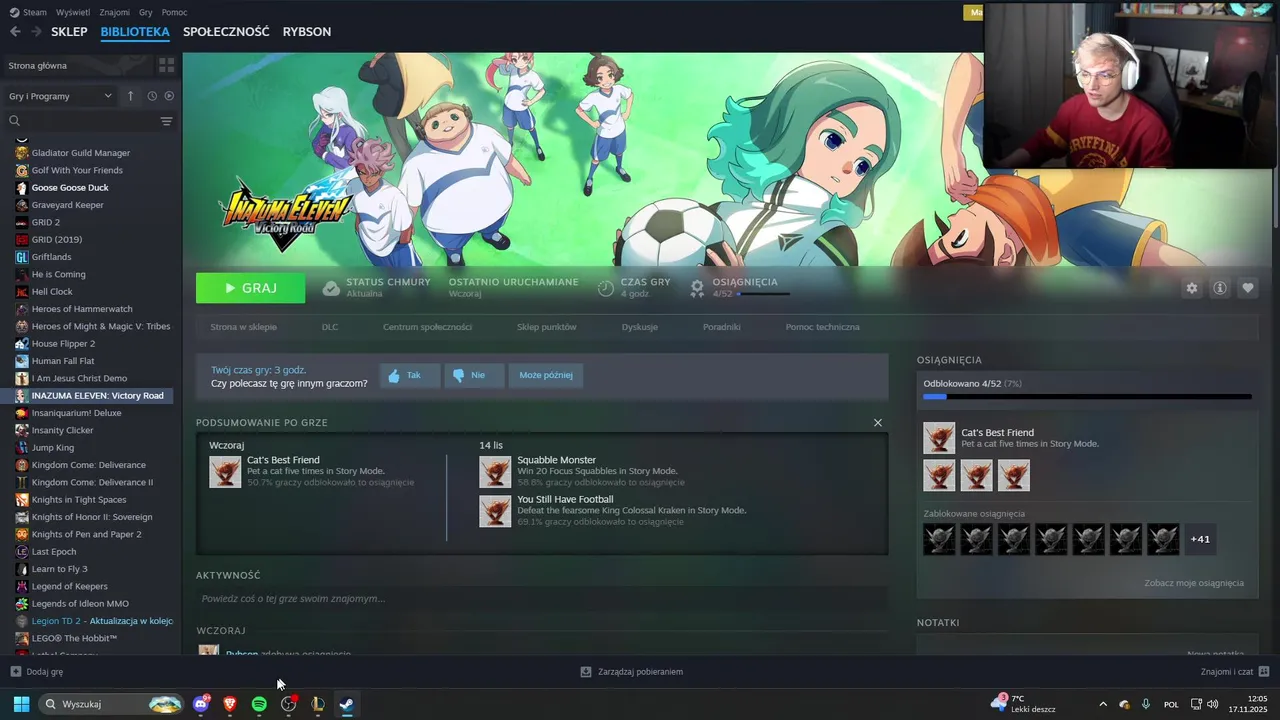Show recently played with the clock icon
The width and height of the screenshot is (1280, 720).
click(x=152, y=96)
